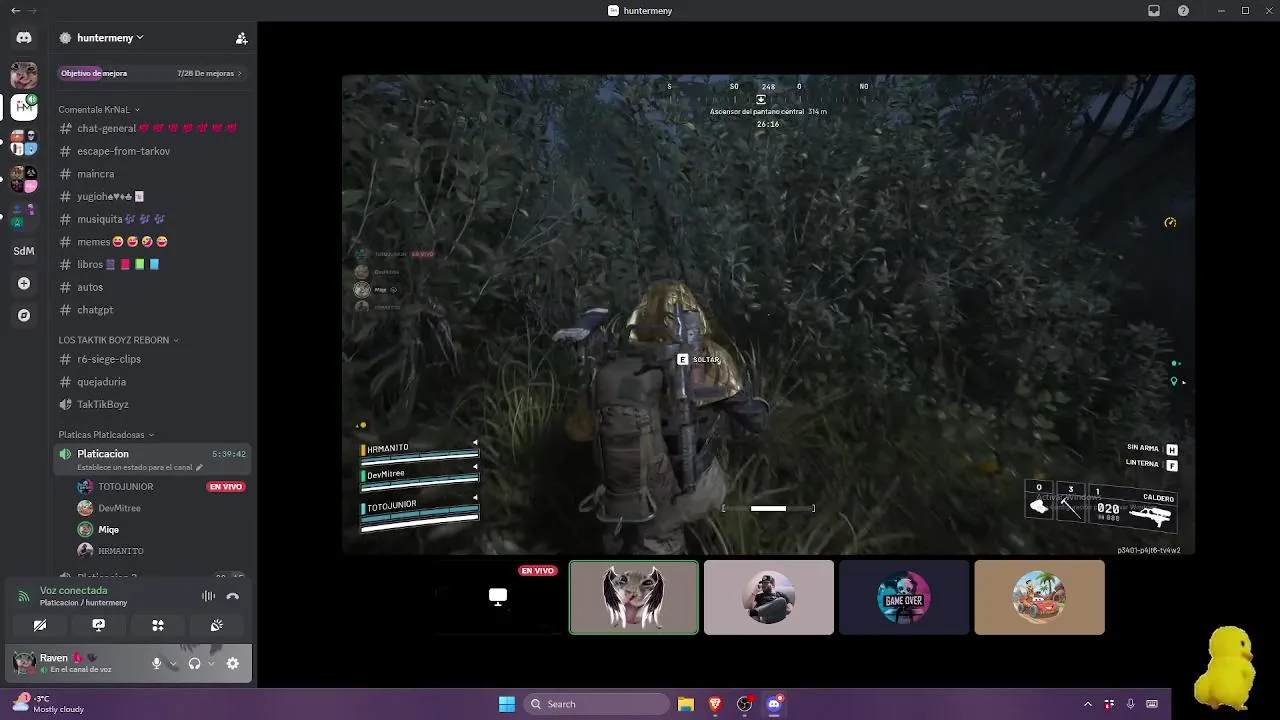Click the invite people icon beside huntermeny

coord(241,38)
